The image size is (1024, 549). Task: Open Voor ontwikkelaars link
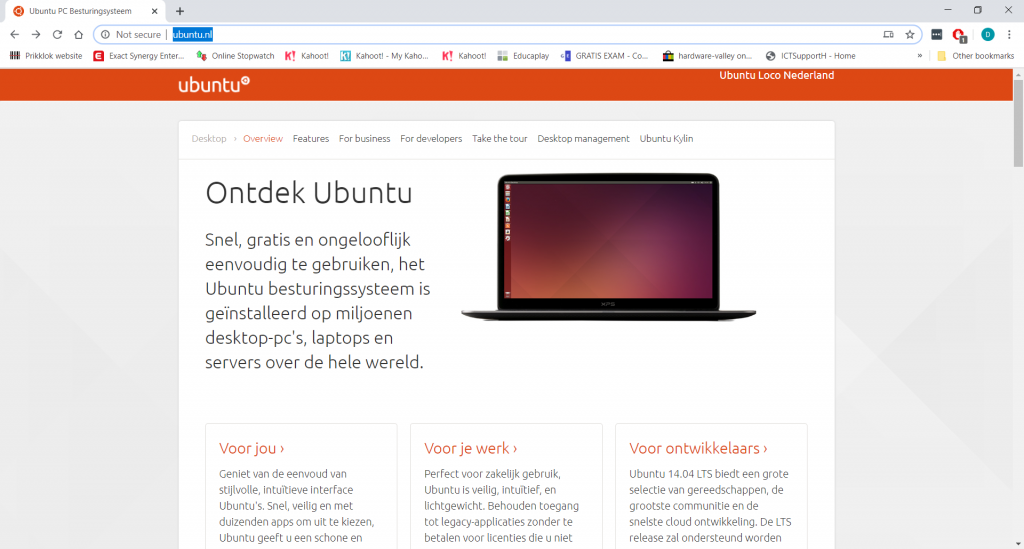698,448
